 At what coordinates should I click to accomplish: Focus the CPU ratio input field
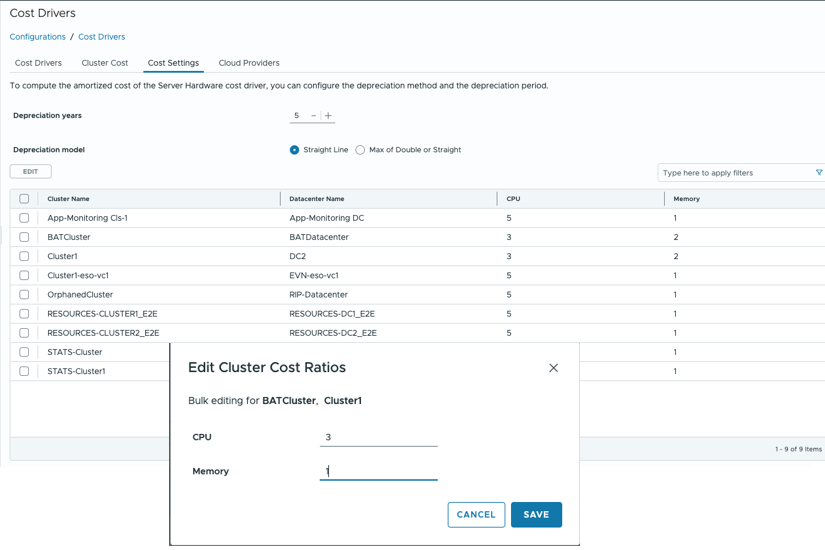pos(378,437)
